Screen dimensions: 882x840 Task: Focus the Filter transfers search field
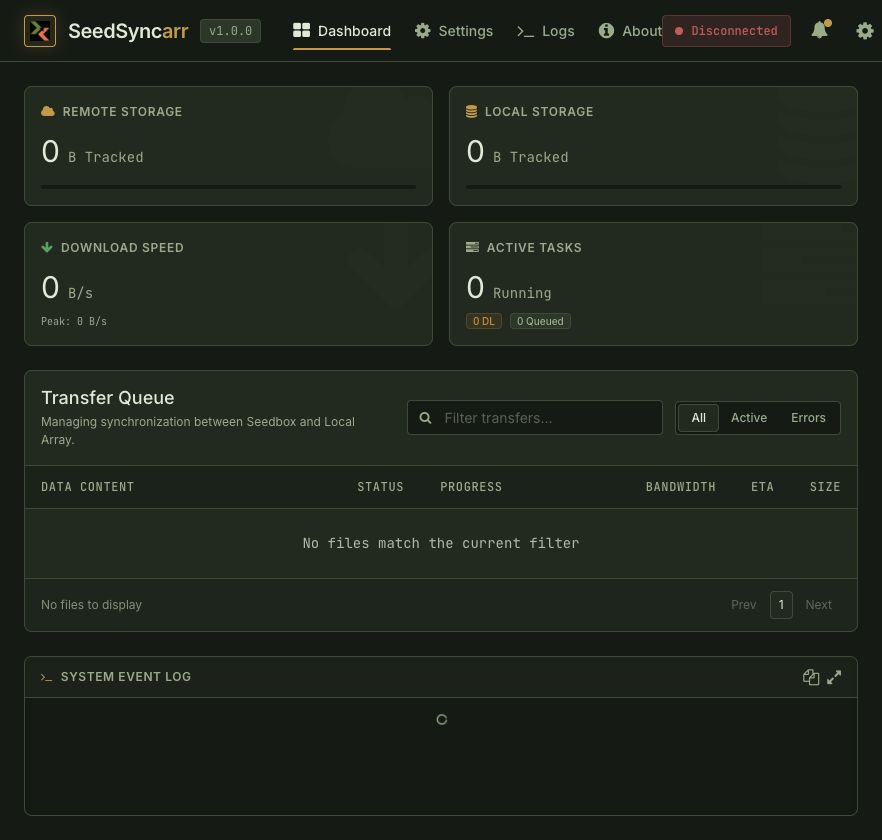(535, 418)
